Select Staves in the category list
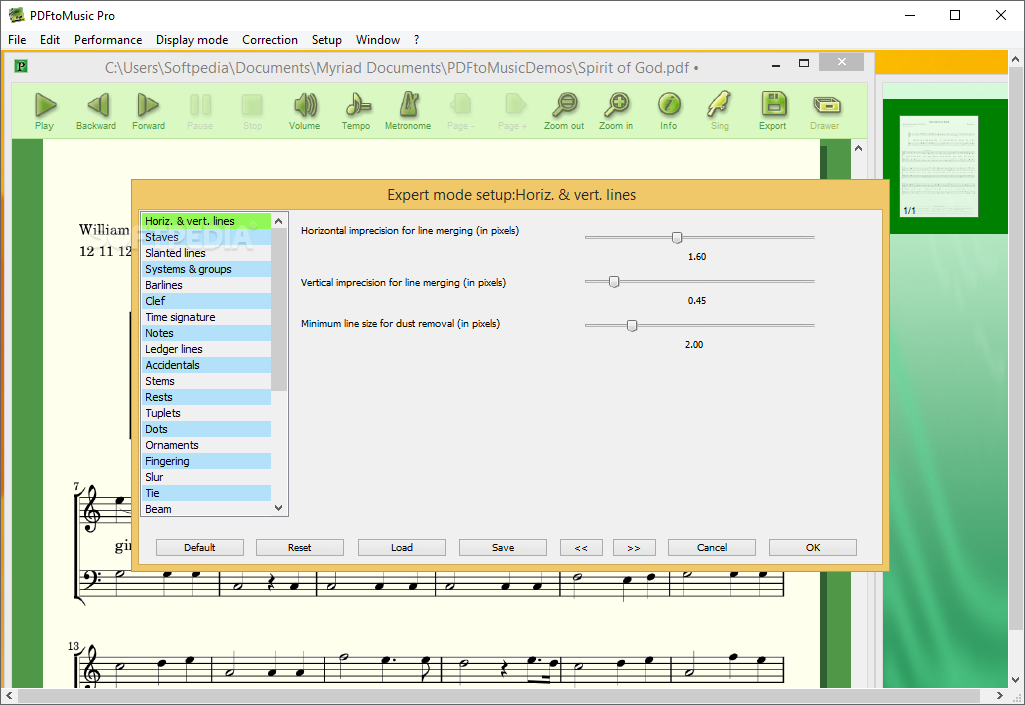This screenshot has width=1025, height=705. 206,237
